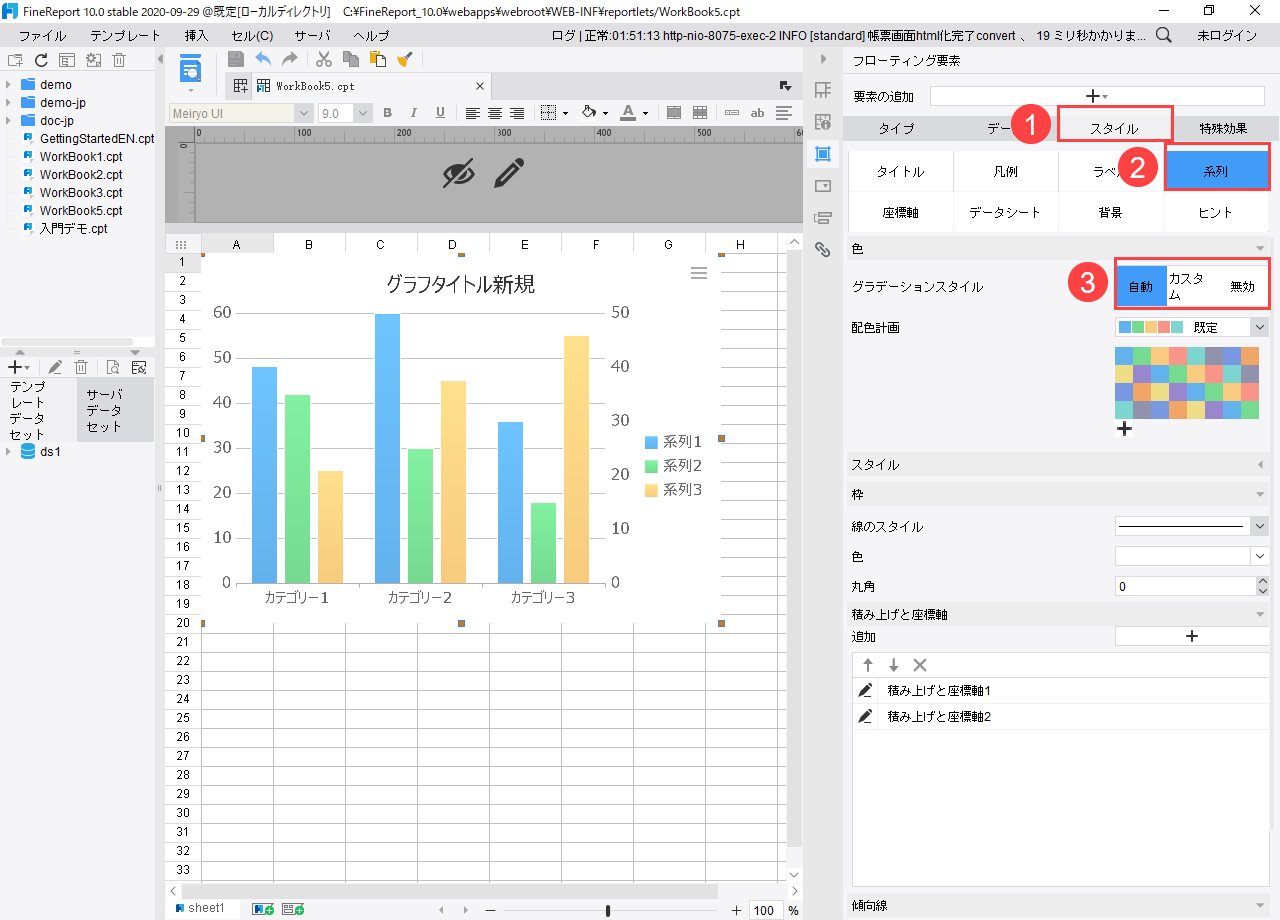
Task: Center-align the text
Action: [x=495, y=113]
